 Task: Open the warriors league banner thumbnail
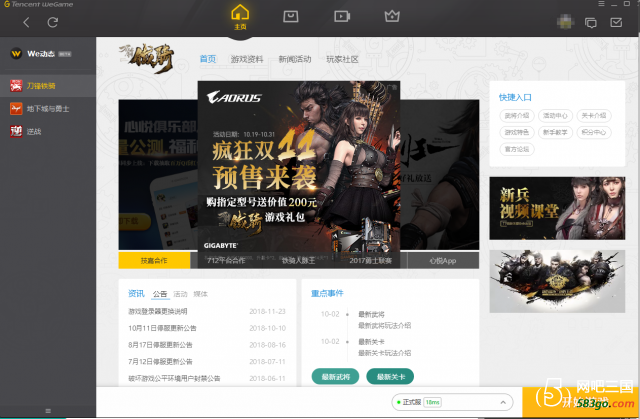pyautogui.click(x=557, y=282)
